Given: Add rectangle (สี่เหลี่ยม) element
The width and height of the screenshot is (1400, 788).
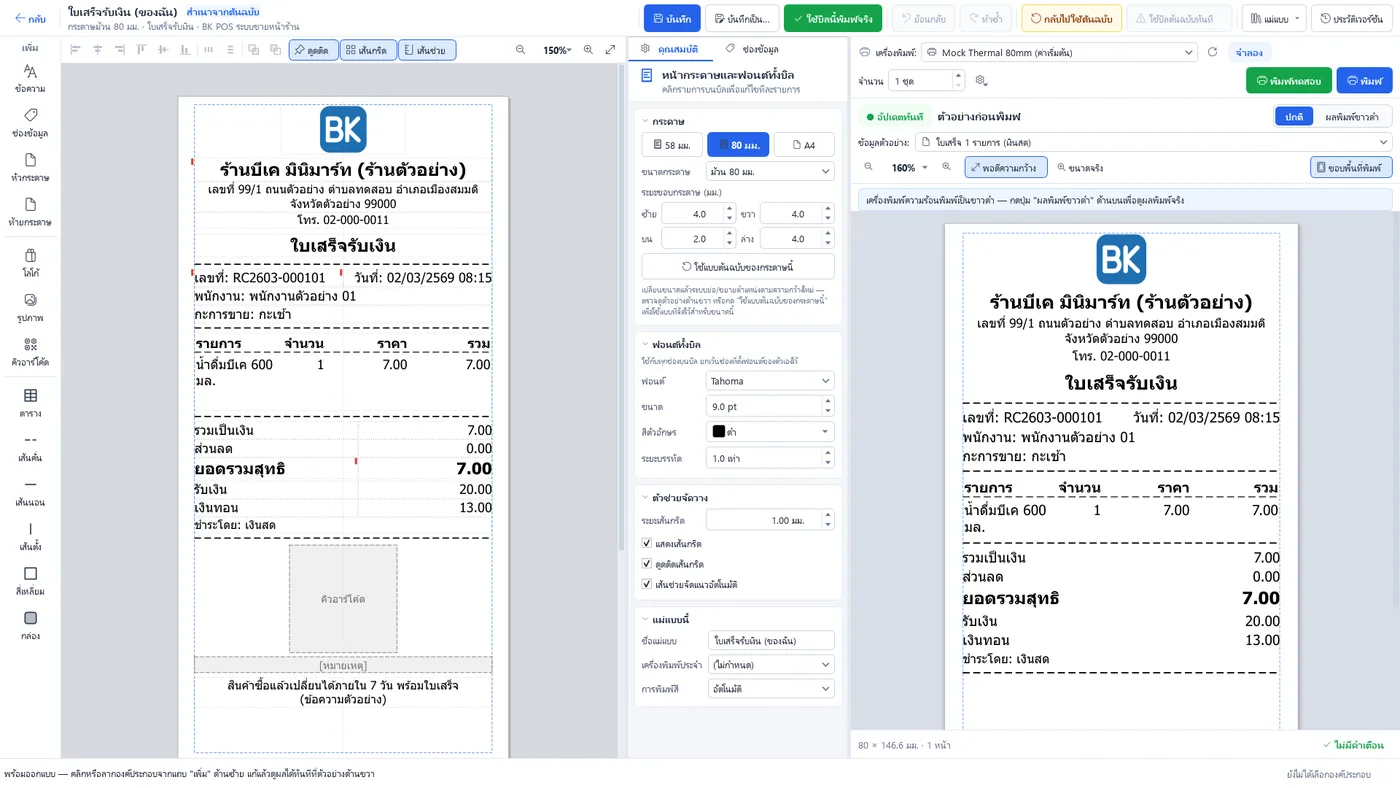Looking at the screenshot, I should click(x=30, y=581).
